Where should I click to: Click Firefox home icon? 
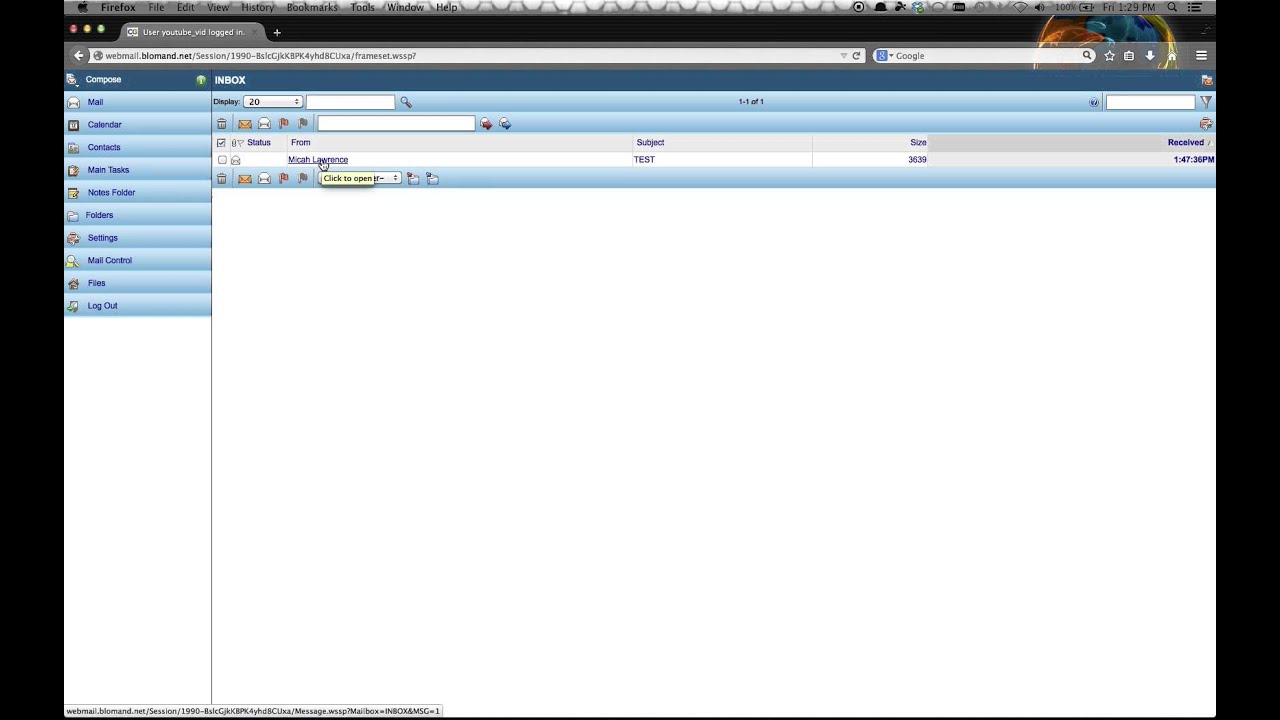(x=1172, y=56)
